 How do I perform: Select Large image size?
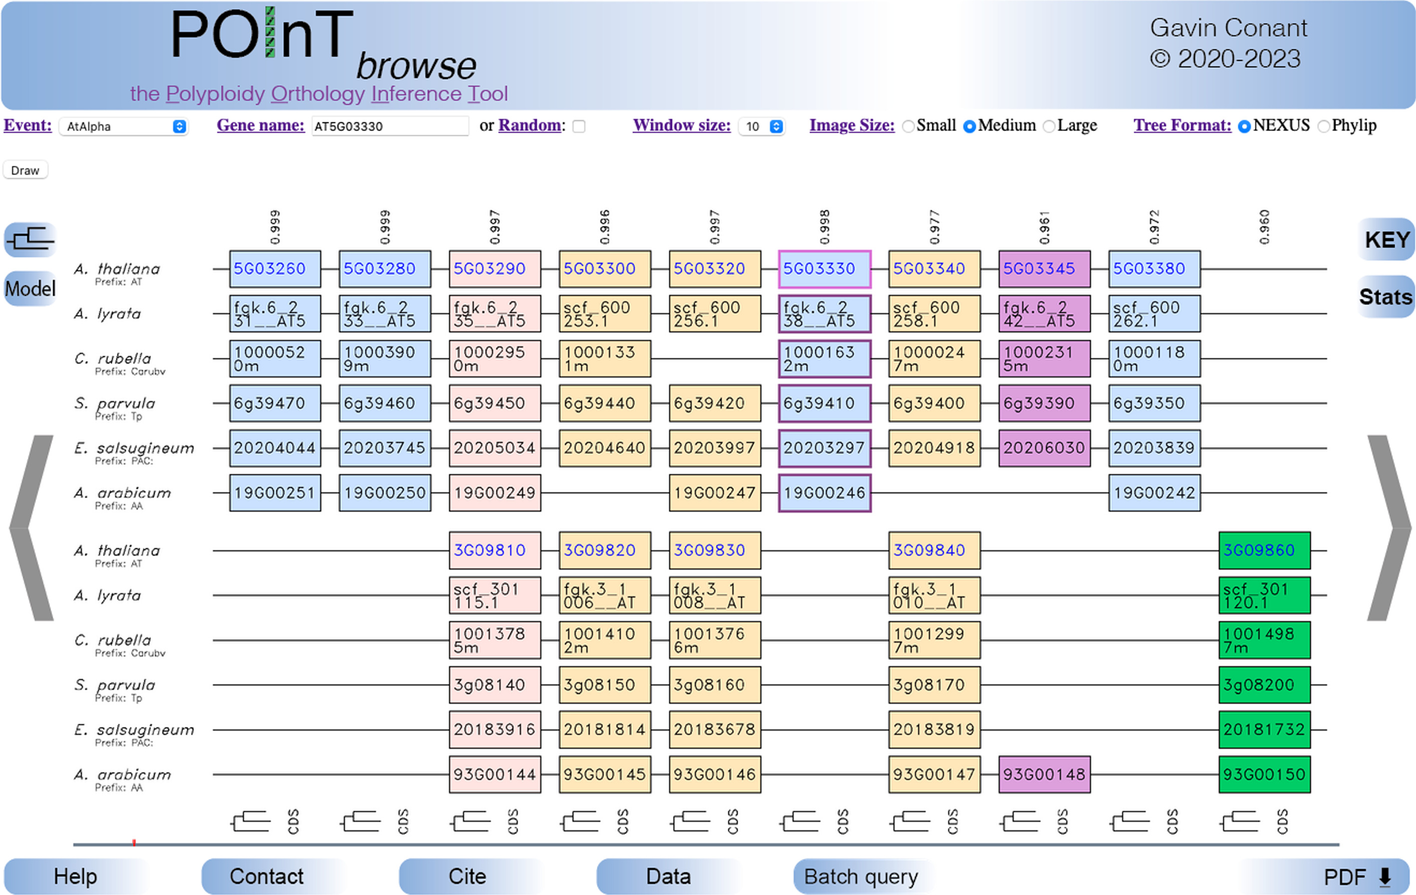click(x=1049, y=126)
